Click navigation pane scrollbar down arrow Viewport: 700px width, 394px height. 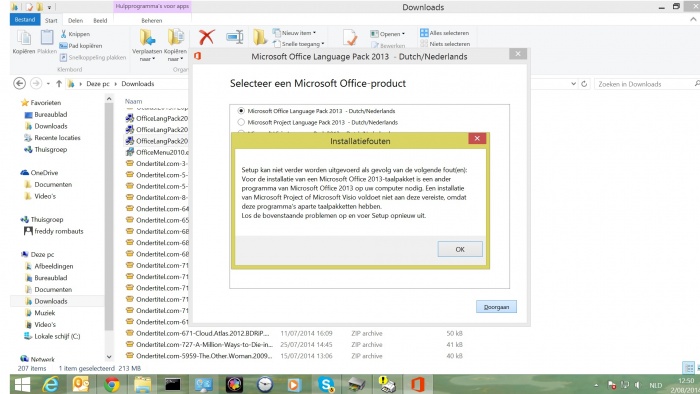tap(109, 357)
